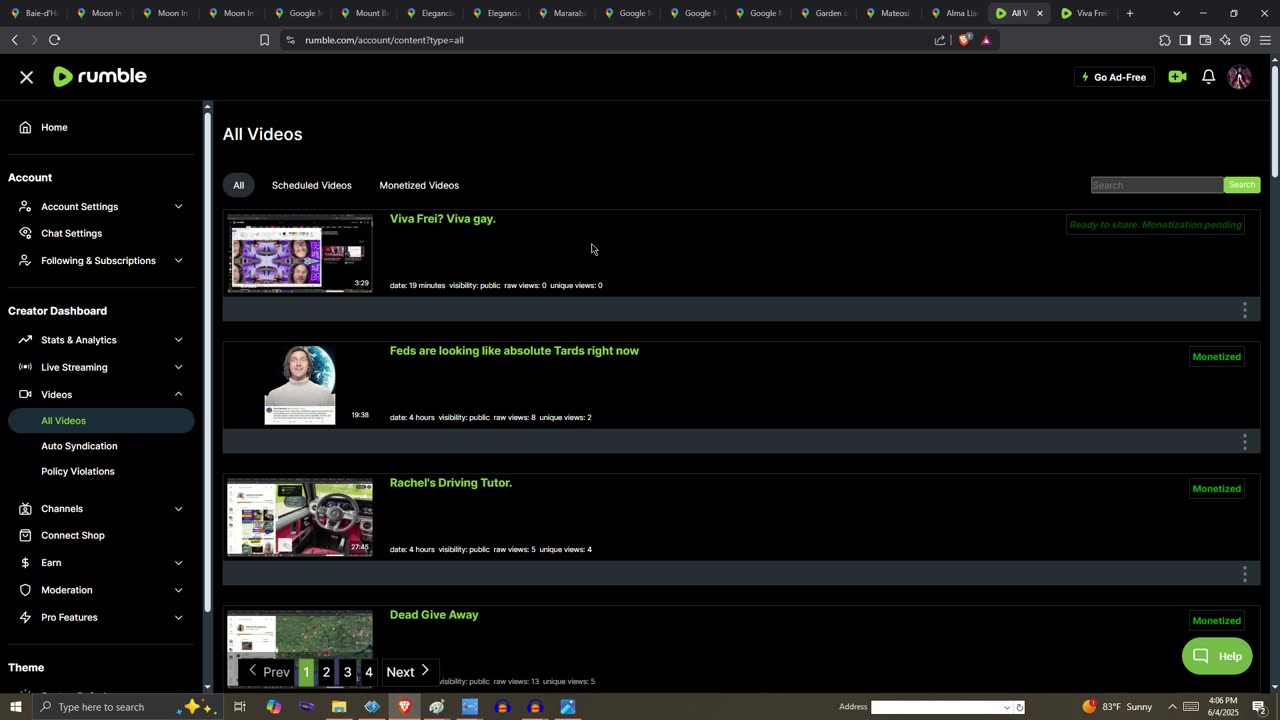Open the Help chat button
Image resolution: width=1280 pixels, height=720 pixels.
point(1217,656)
